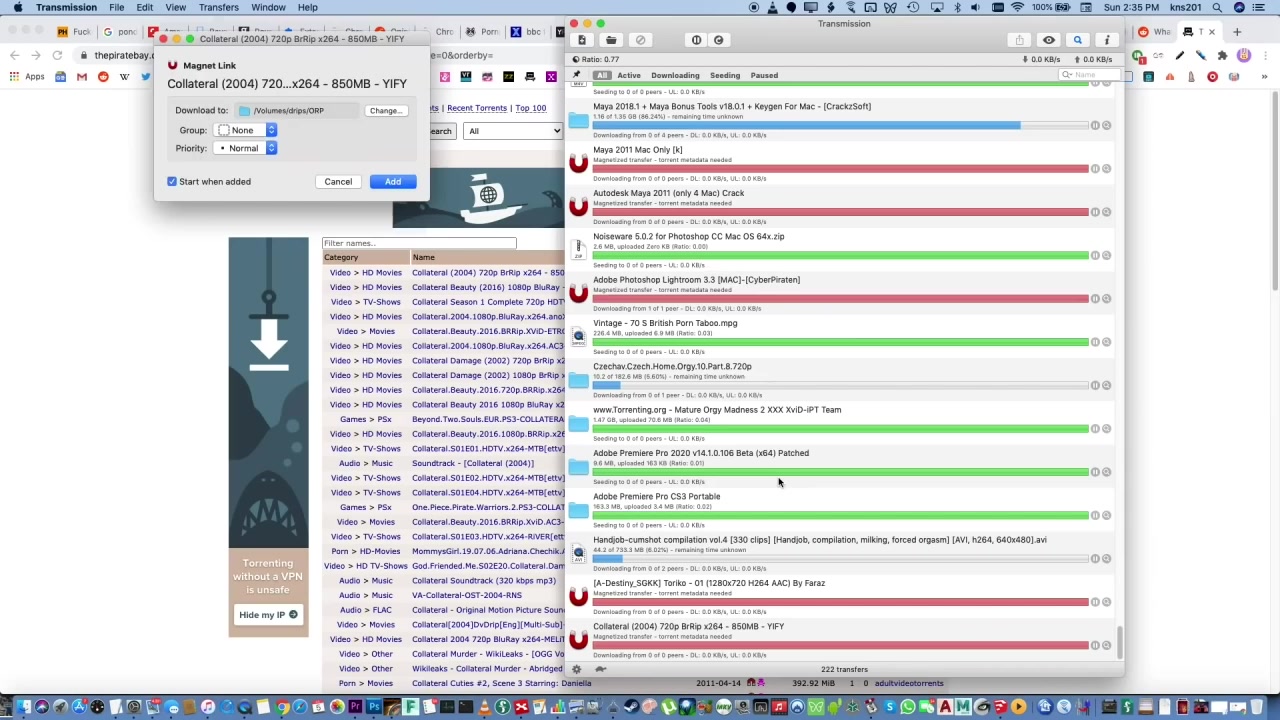Pause all transfers with the toolbar icon
1280x720 pixels.
click(696, 40)
